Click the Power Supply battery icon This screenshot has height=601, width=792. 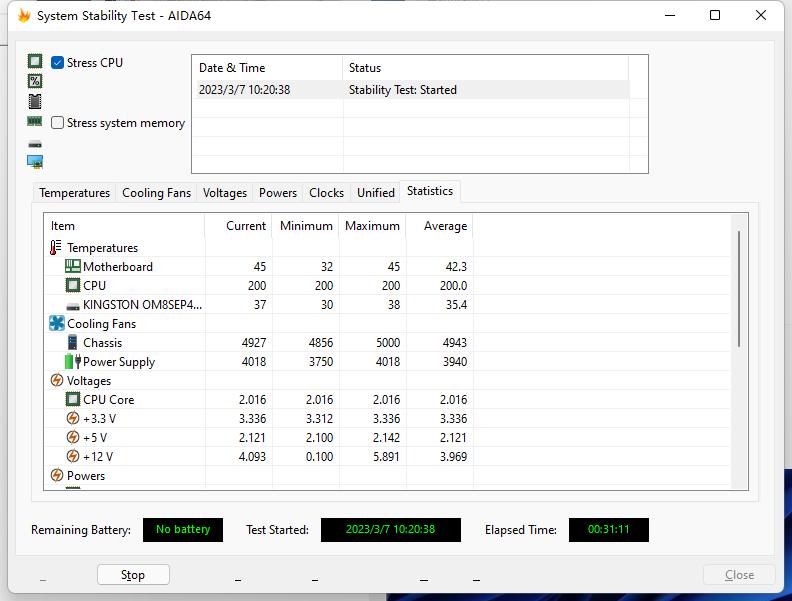pos(72,362)
